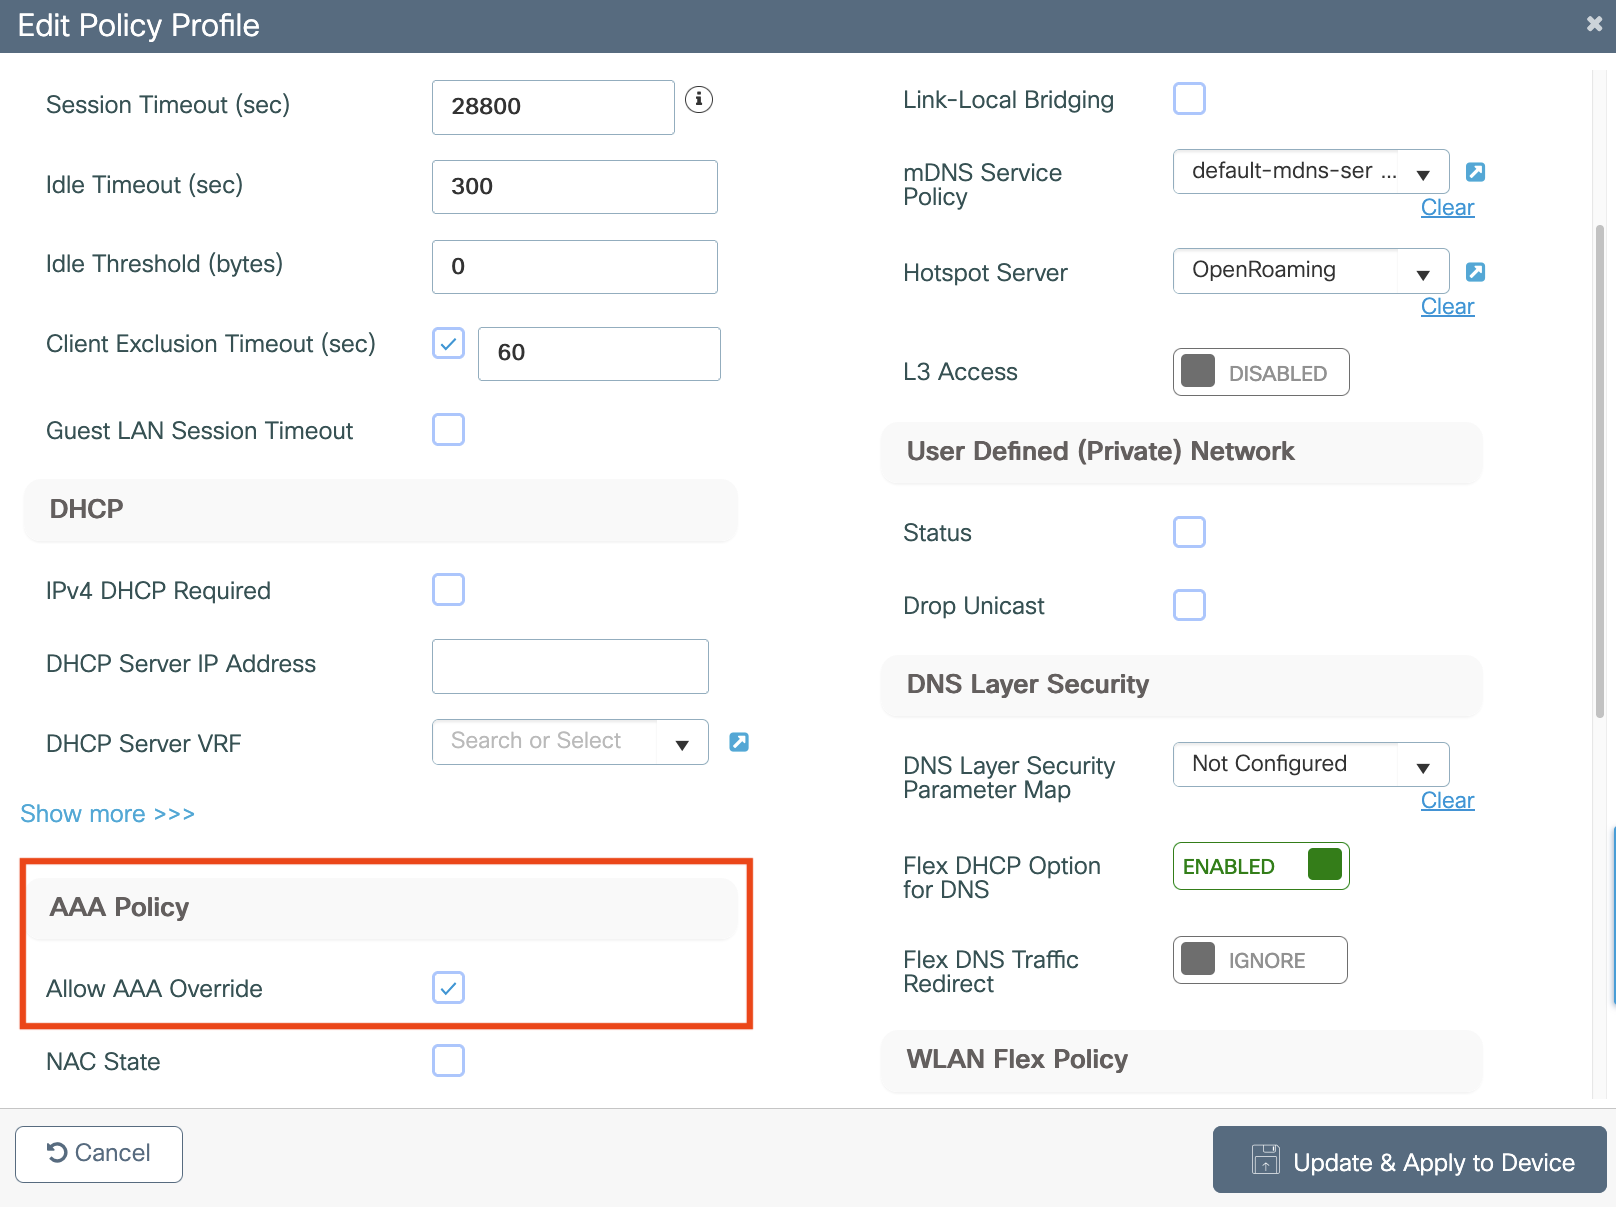
Task: Check Guest LAN Session Timeout
Action: pos(448,430)
